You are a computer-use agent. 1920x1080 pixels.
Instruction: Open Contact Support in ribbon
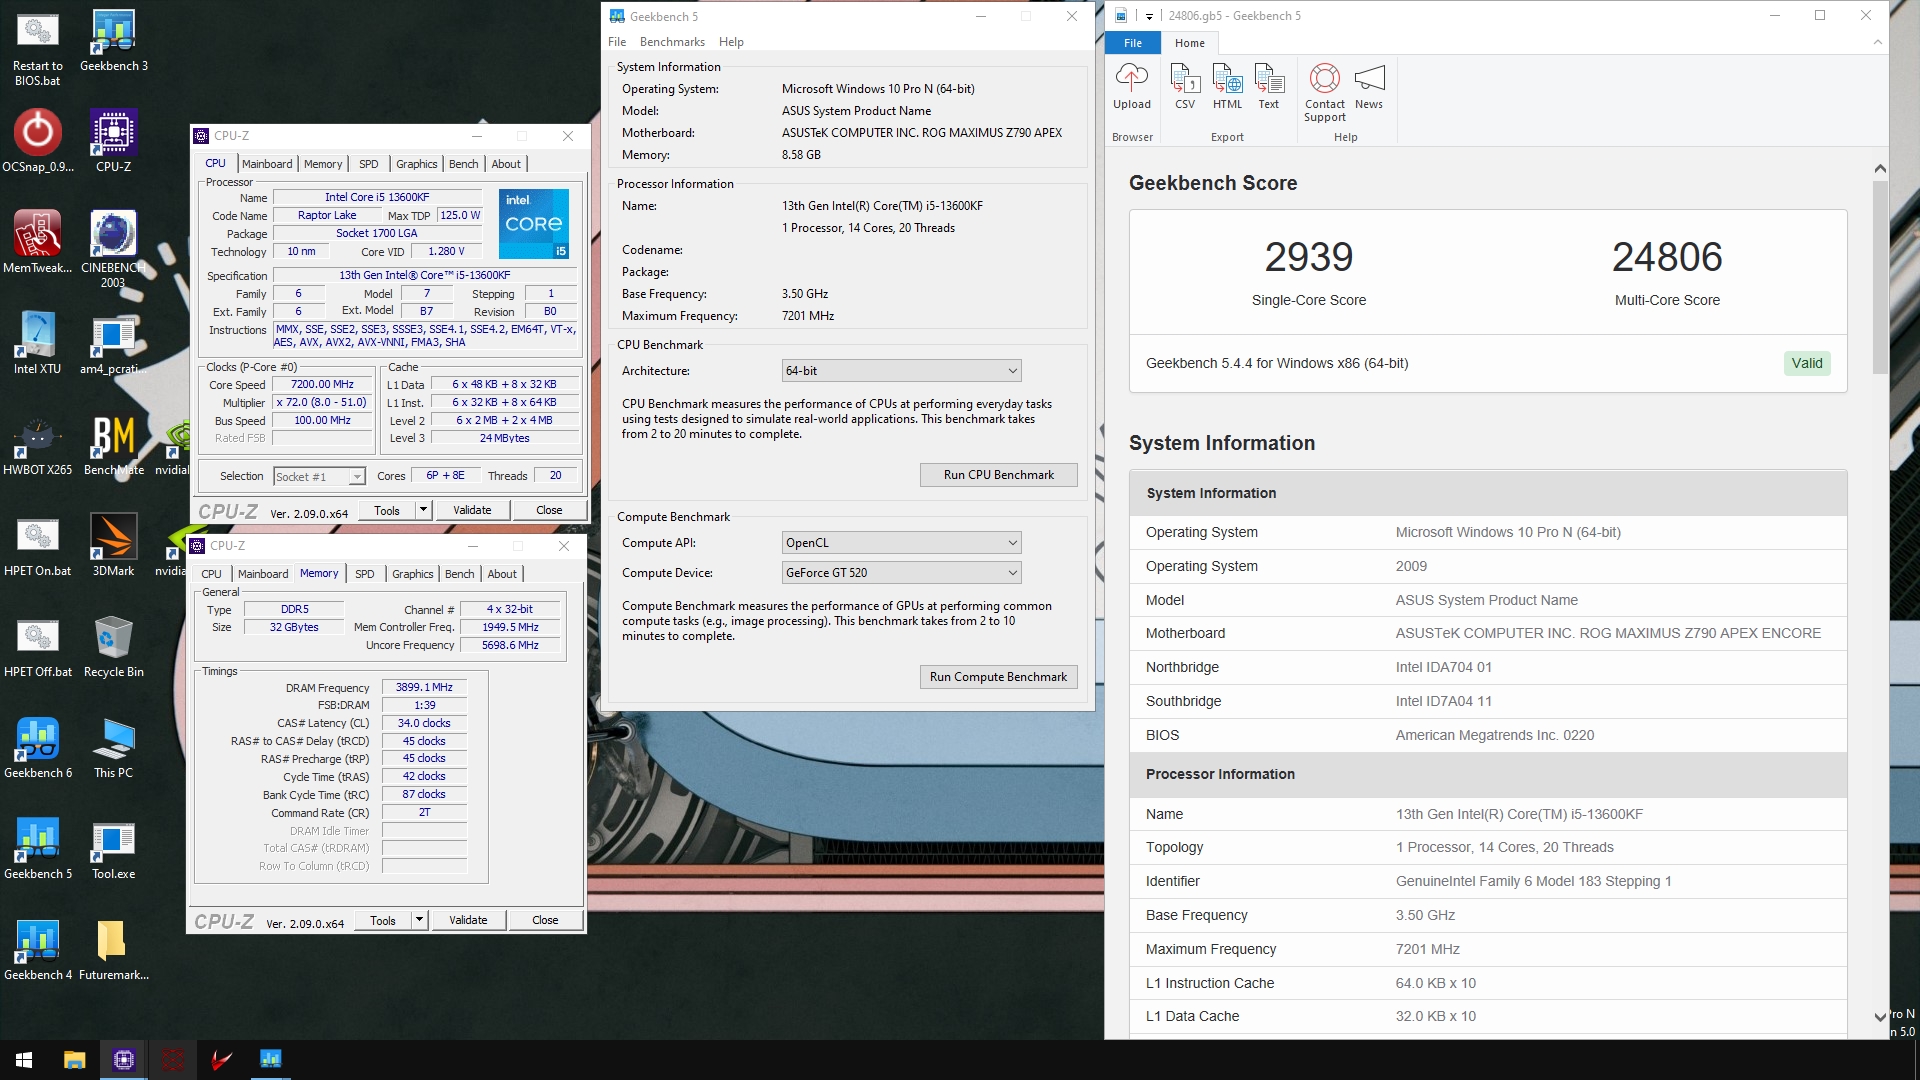point(1325,92)
